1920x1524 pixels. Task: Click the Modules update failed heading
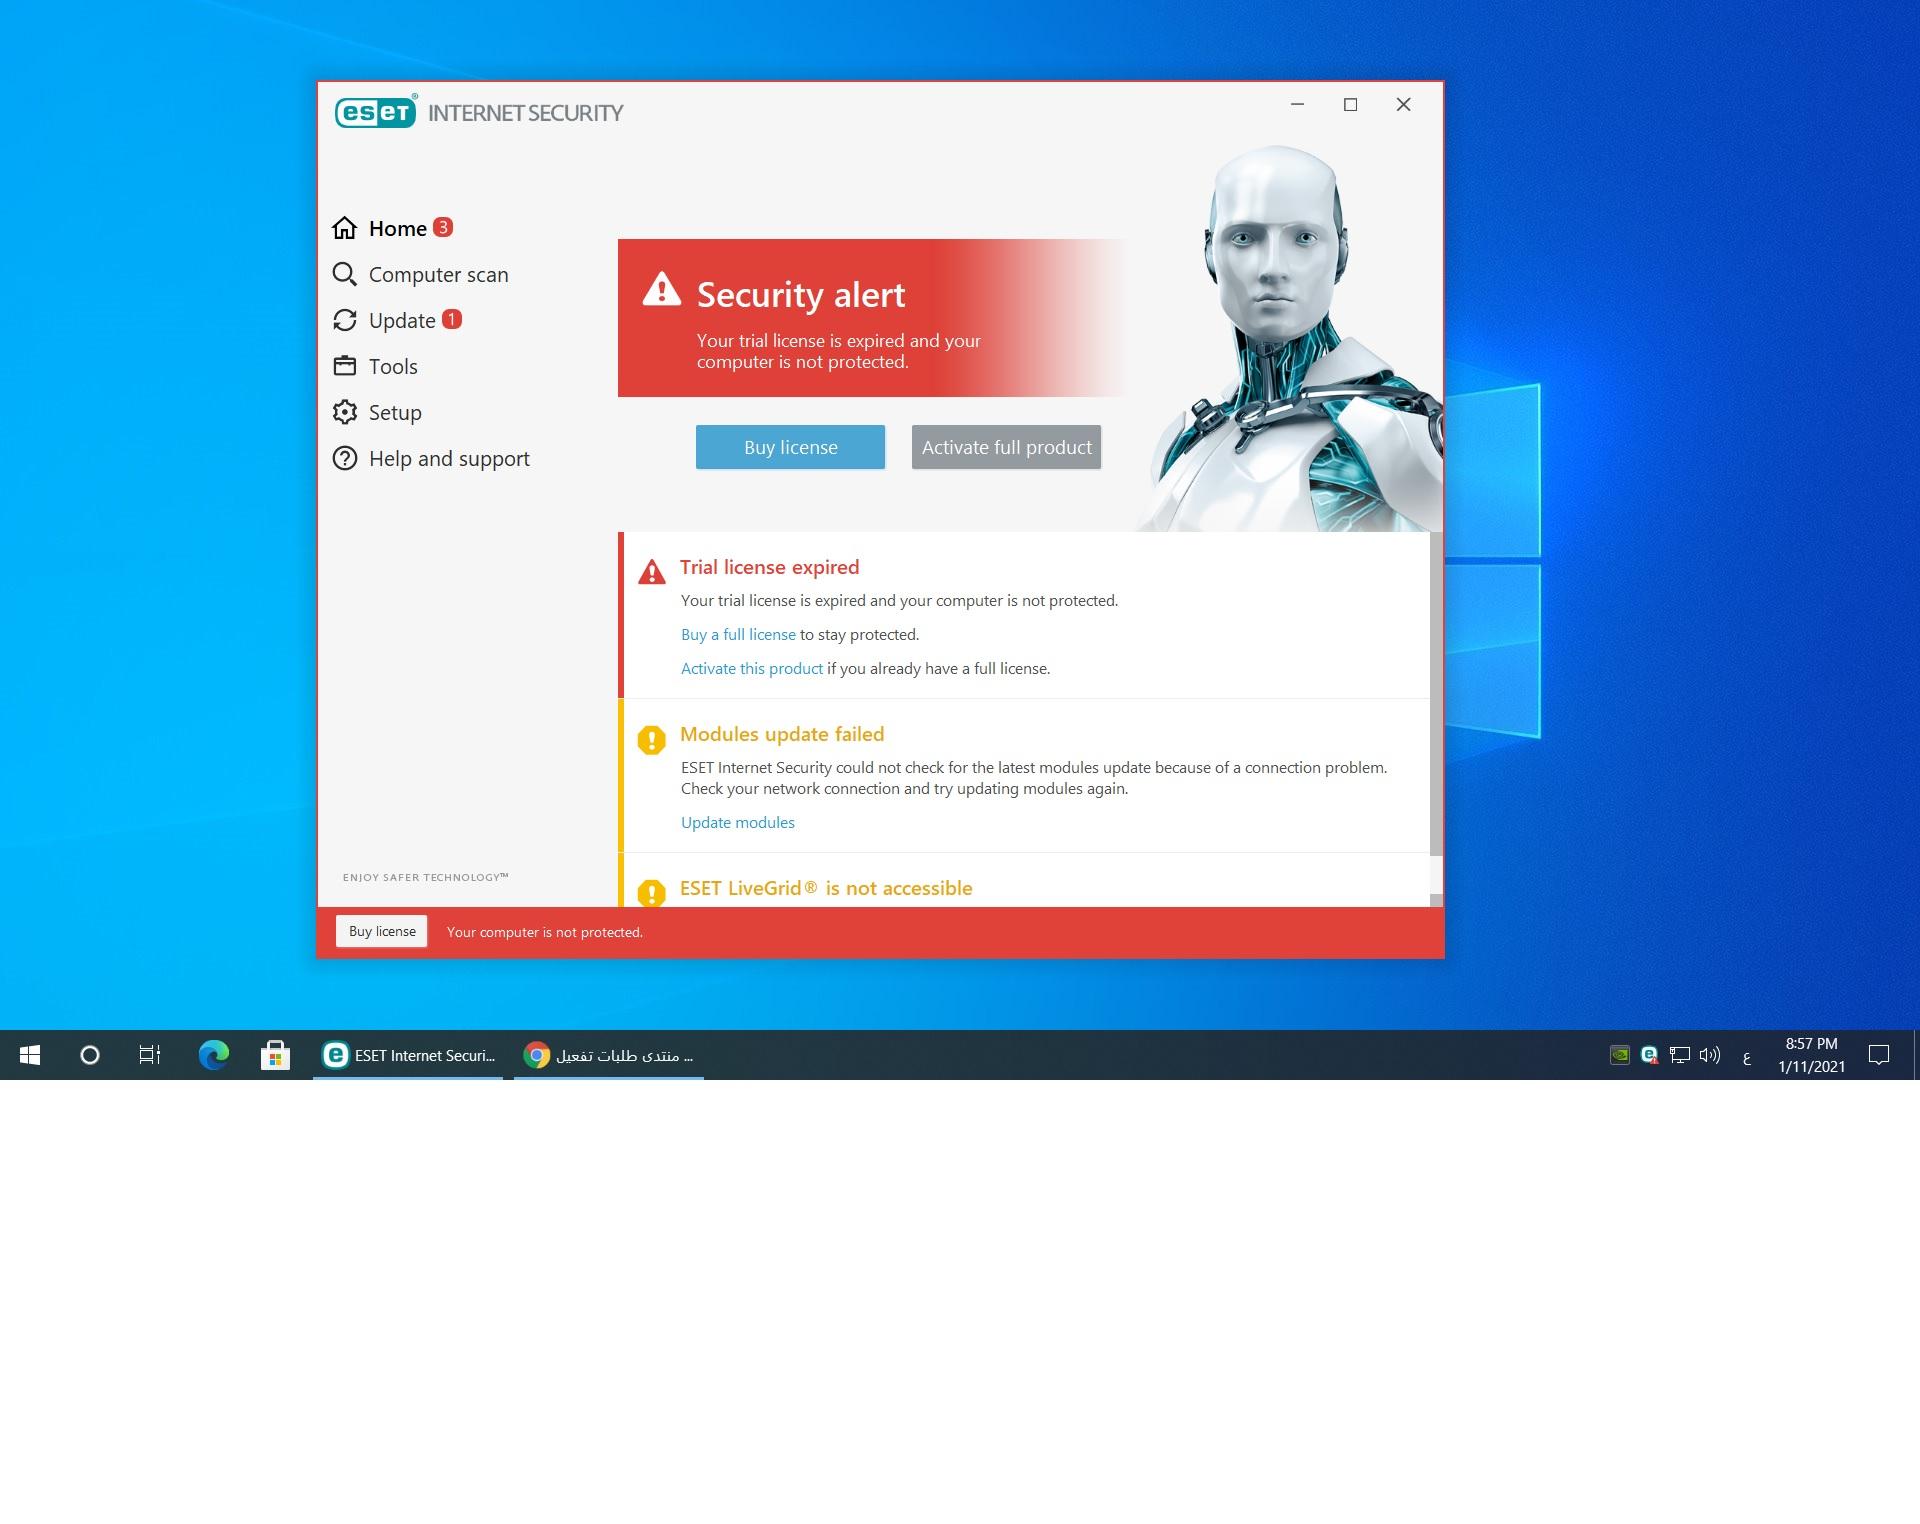(782, 734)
